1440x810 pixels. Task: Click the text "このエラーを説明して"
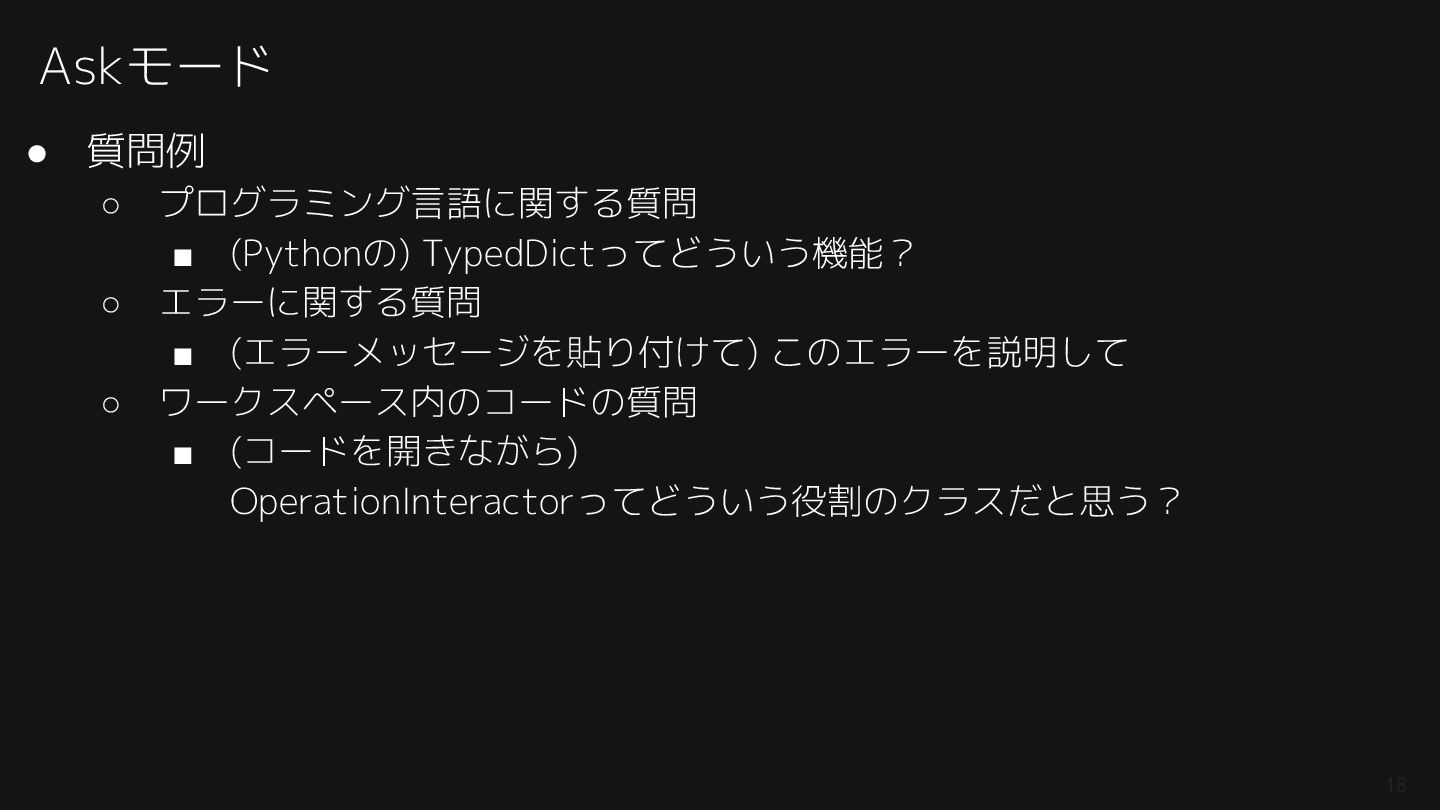click(x=949, y=352)
